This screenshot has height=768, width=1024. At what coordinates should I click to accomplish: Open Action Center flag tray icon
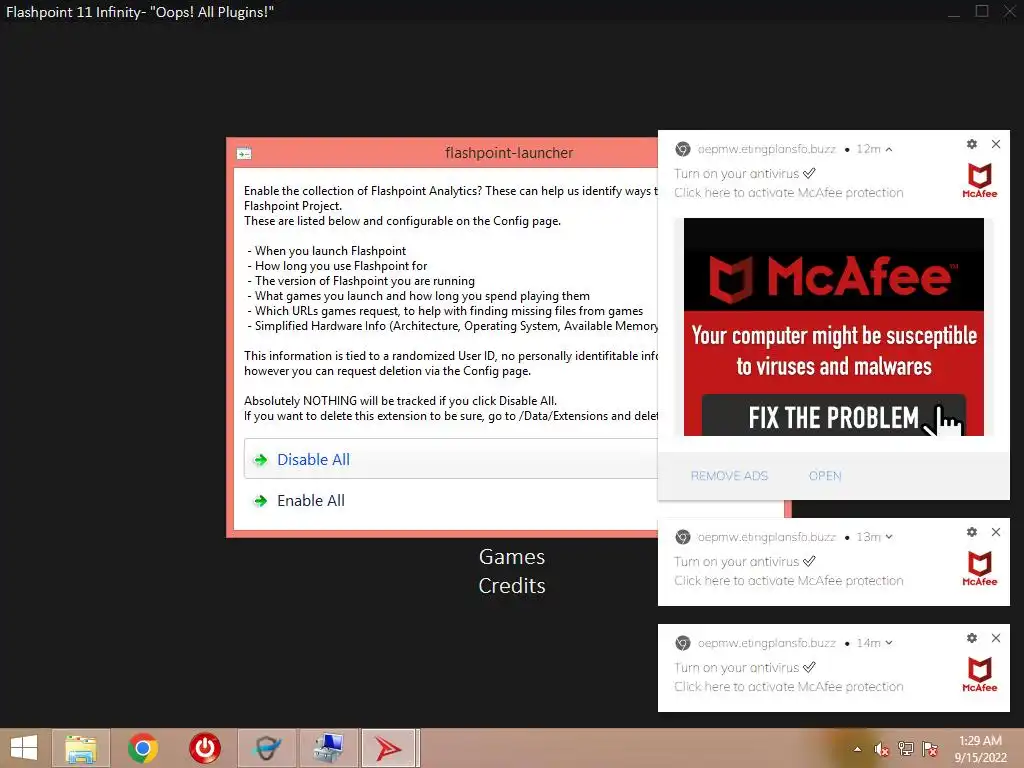(930, 749)
